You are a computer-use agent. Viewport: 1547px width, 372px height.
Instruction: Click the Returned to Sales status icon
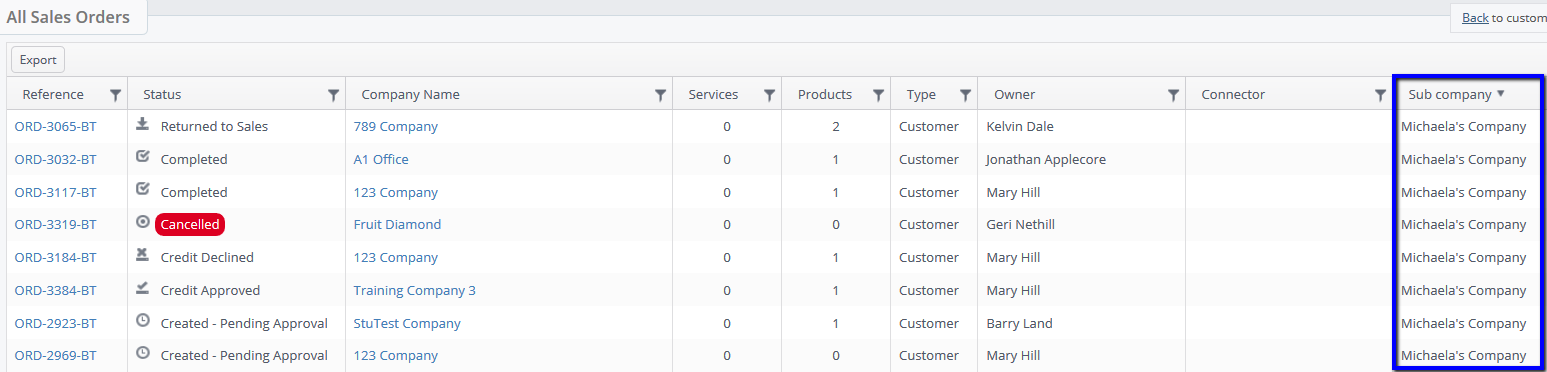click(x=143, y=125)
